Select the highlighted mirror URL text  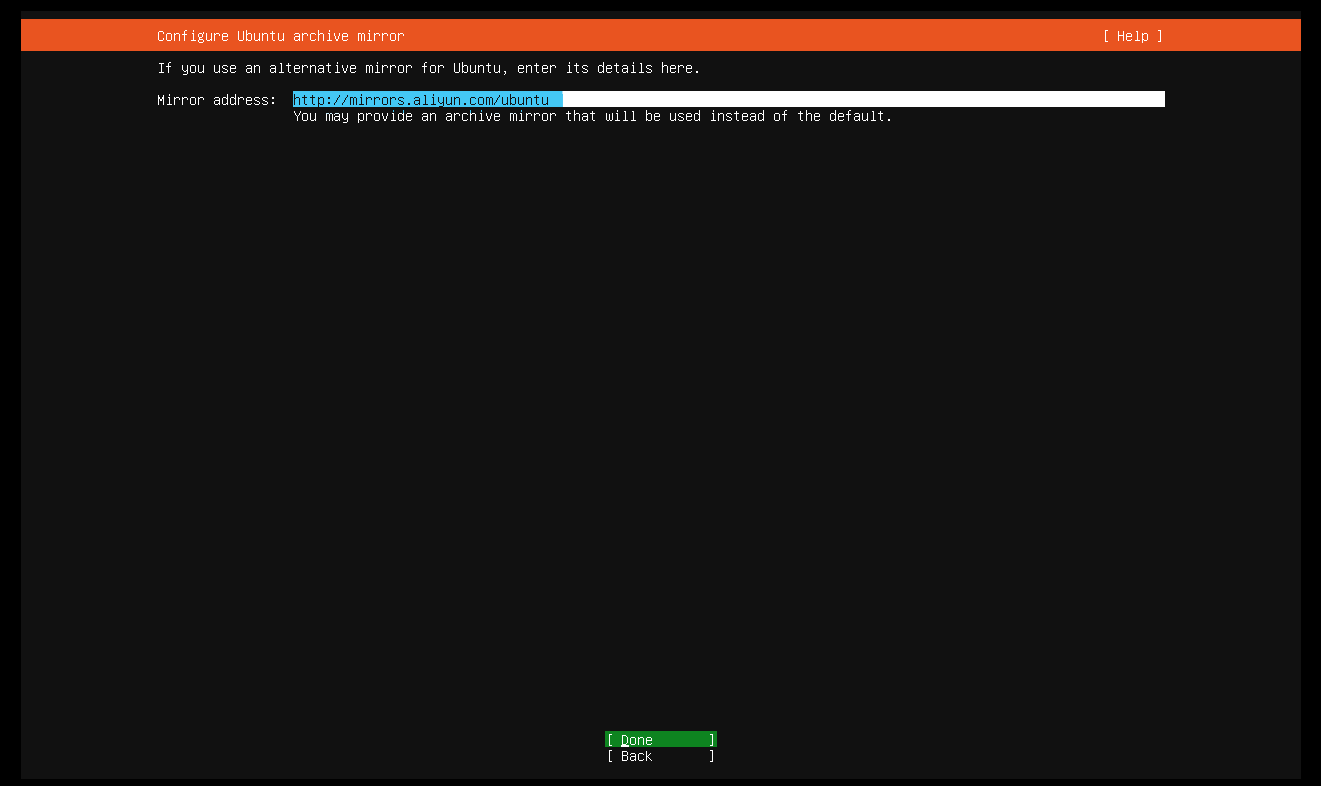[x=426, y=99]
